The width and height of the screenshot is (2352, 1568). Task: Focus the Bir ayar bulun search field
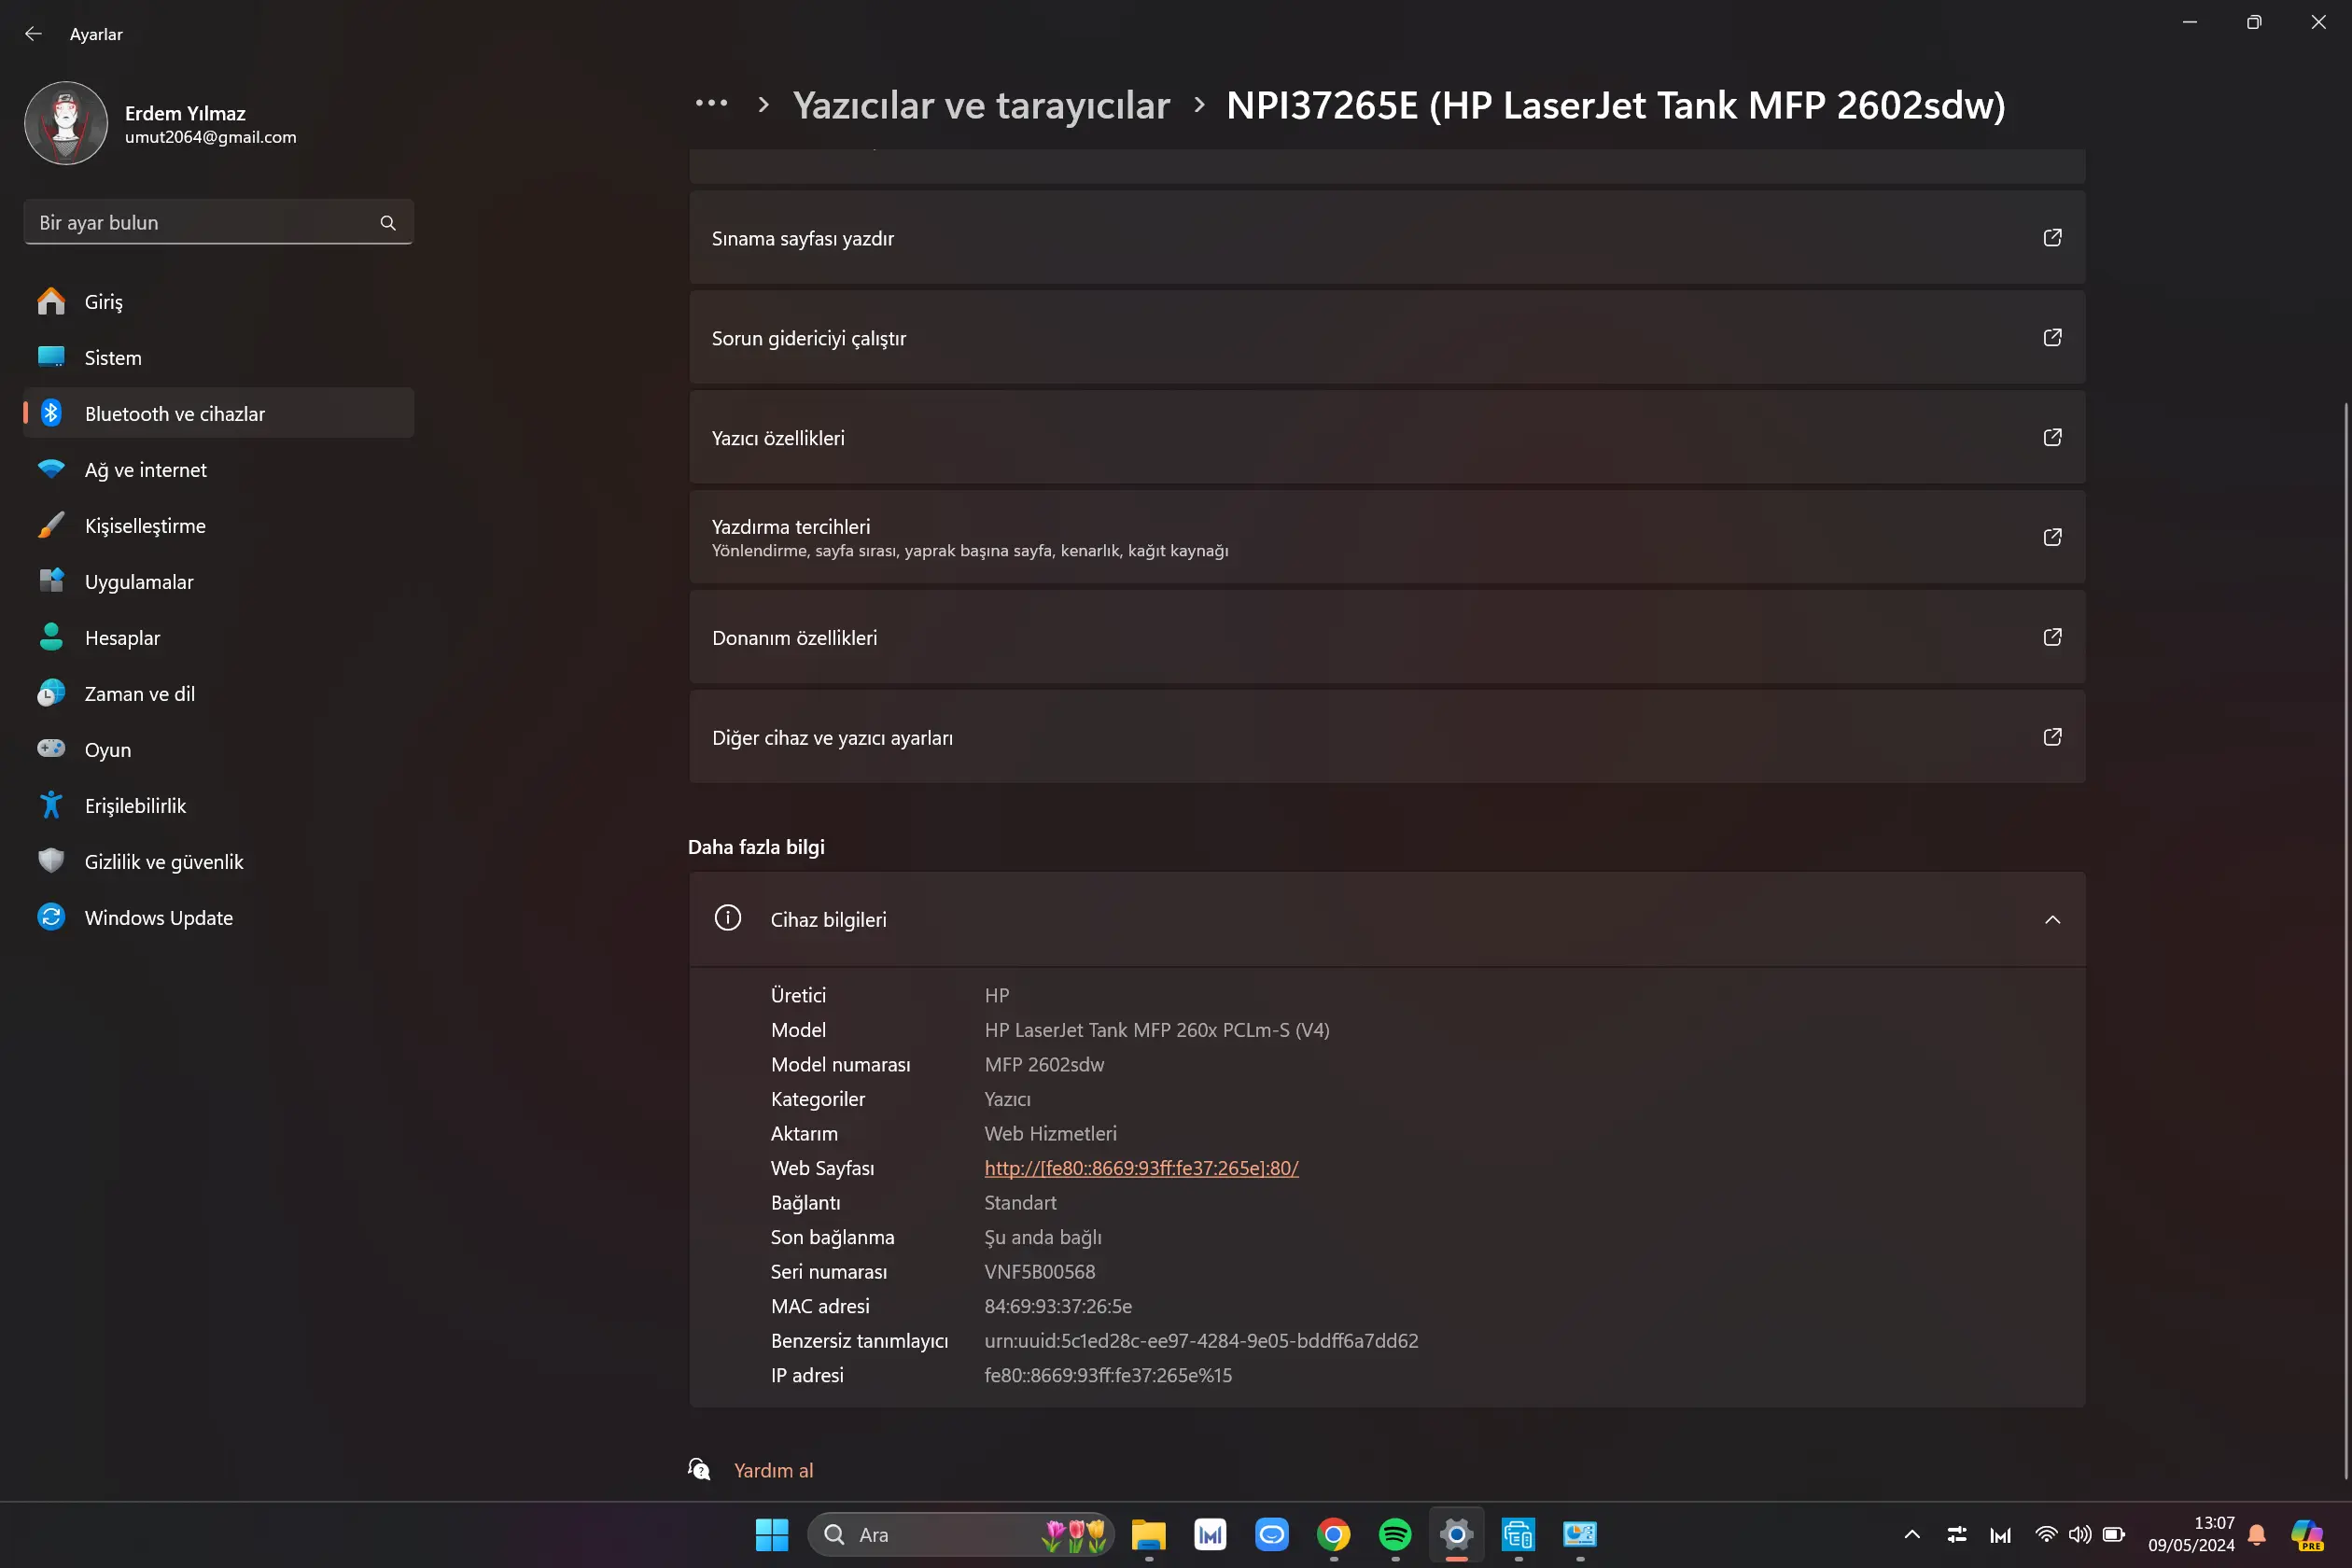click(x=219, y=222)
